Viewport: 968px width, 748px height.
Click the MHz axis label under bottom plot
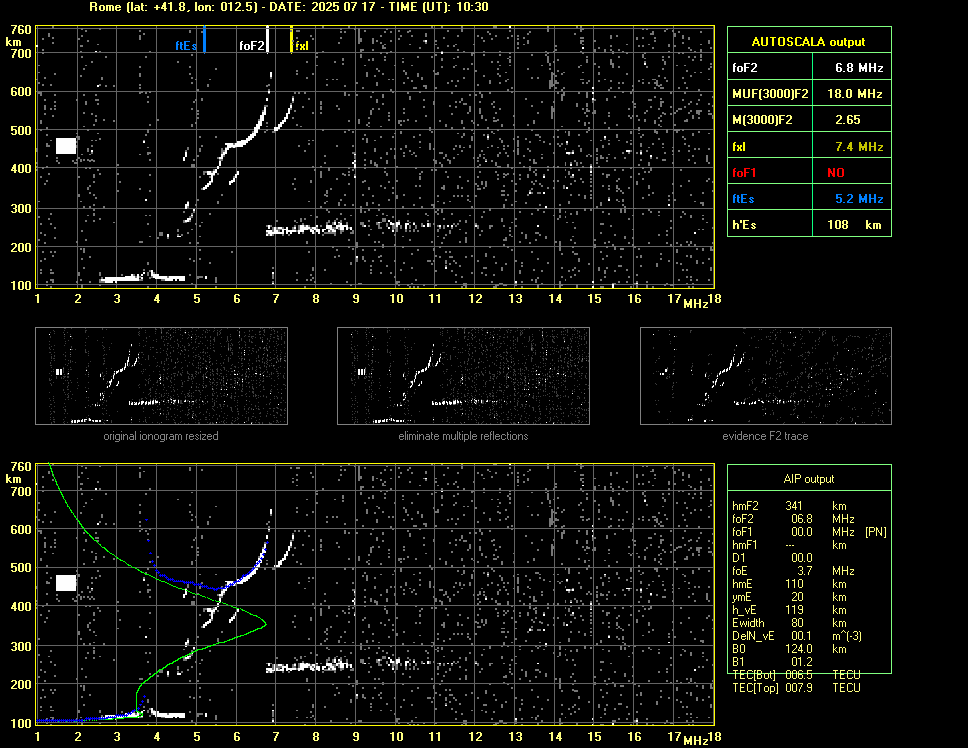[695, 741]
